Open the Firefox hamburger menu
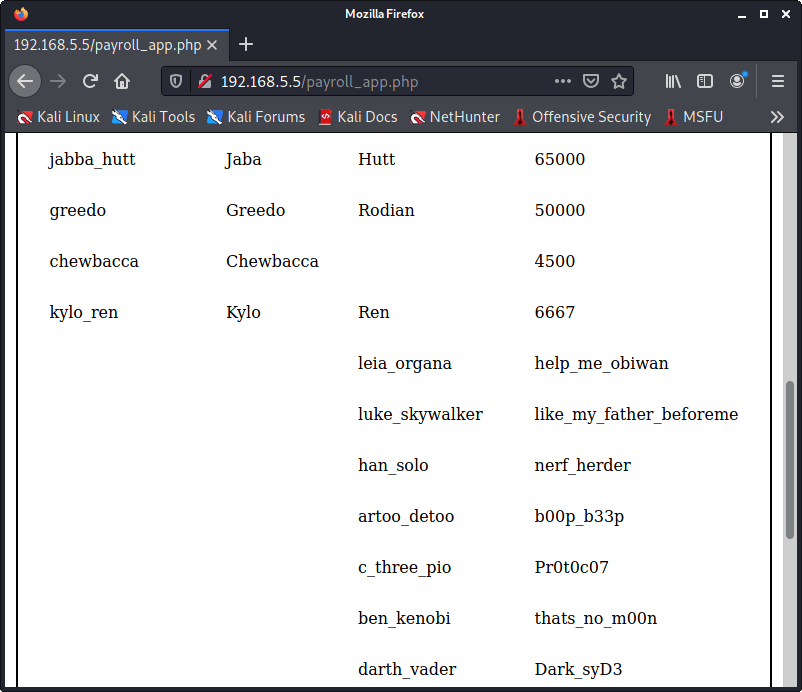The height and width of the screenshot is (692, 802). 777,81
